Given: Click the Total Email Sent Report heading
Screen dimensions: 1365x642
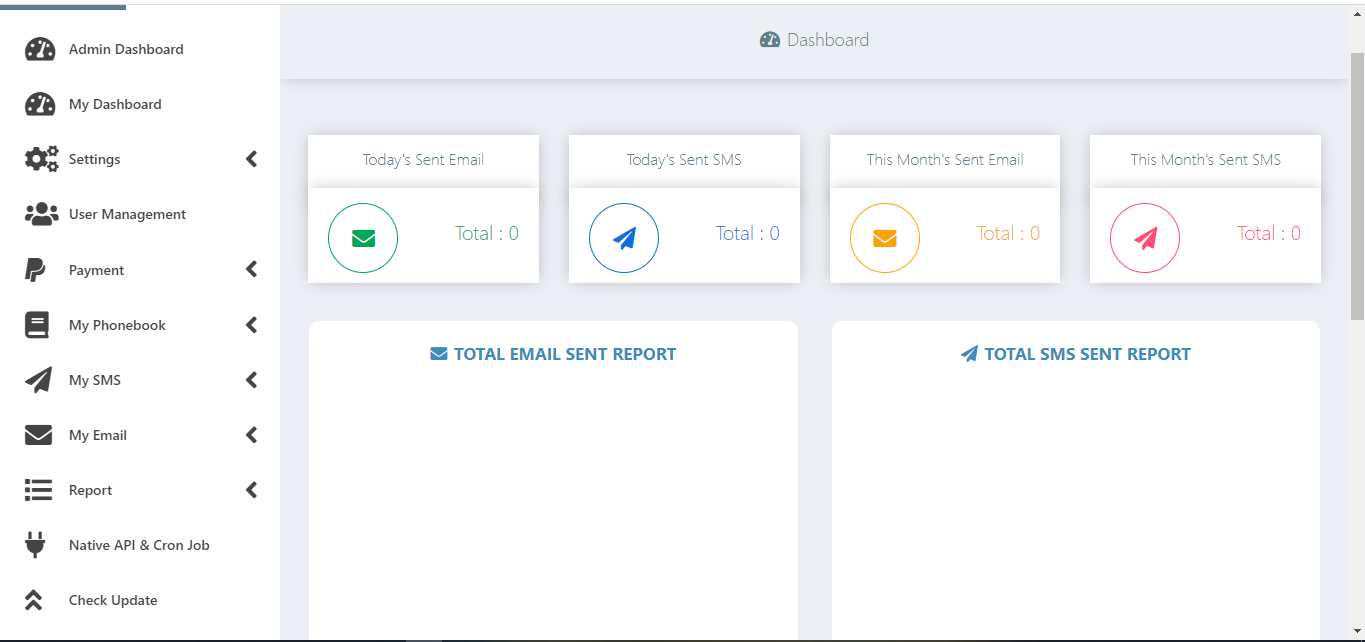Looking at the screenshot, I should tap(553, 353).
